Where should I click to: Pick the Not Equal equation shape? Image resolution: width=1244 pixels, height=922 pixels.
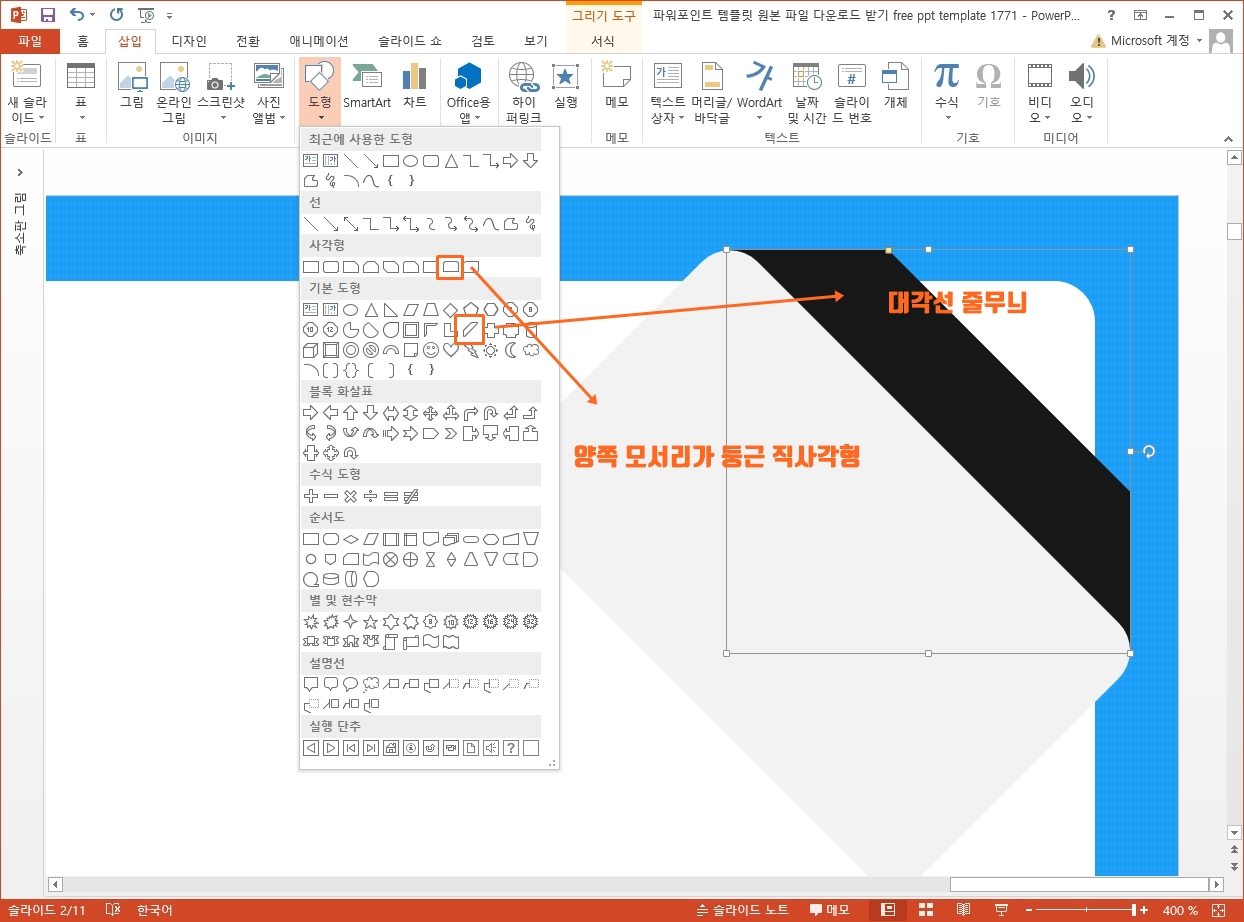411,496
